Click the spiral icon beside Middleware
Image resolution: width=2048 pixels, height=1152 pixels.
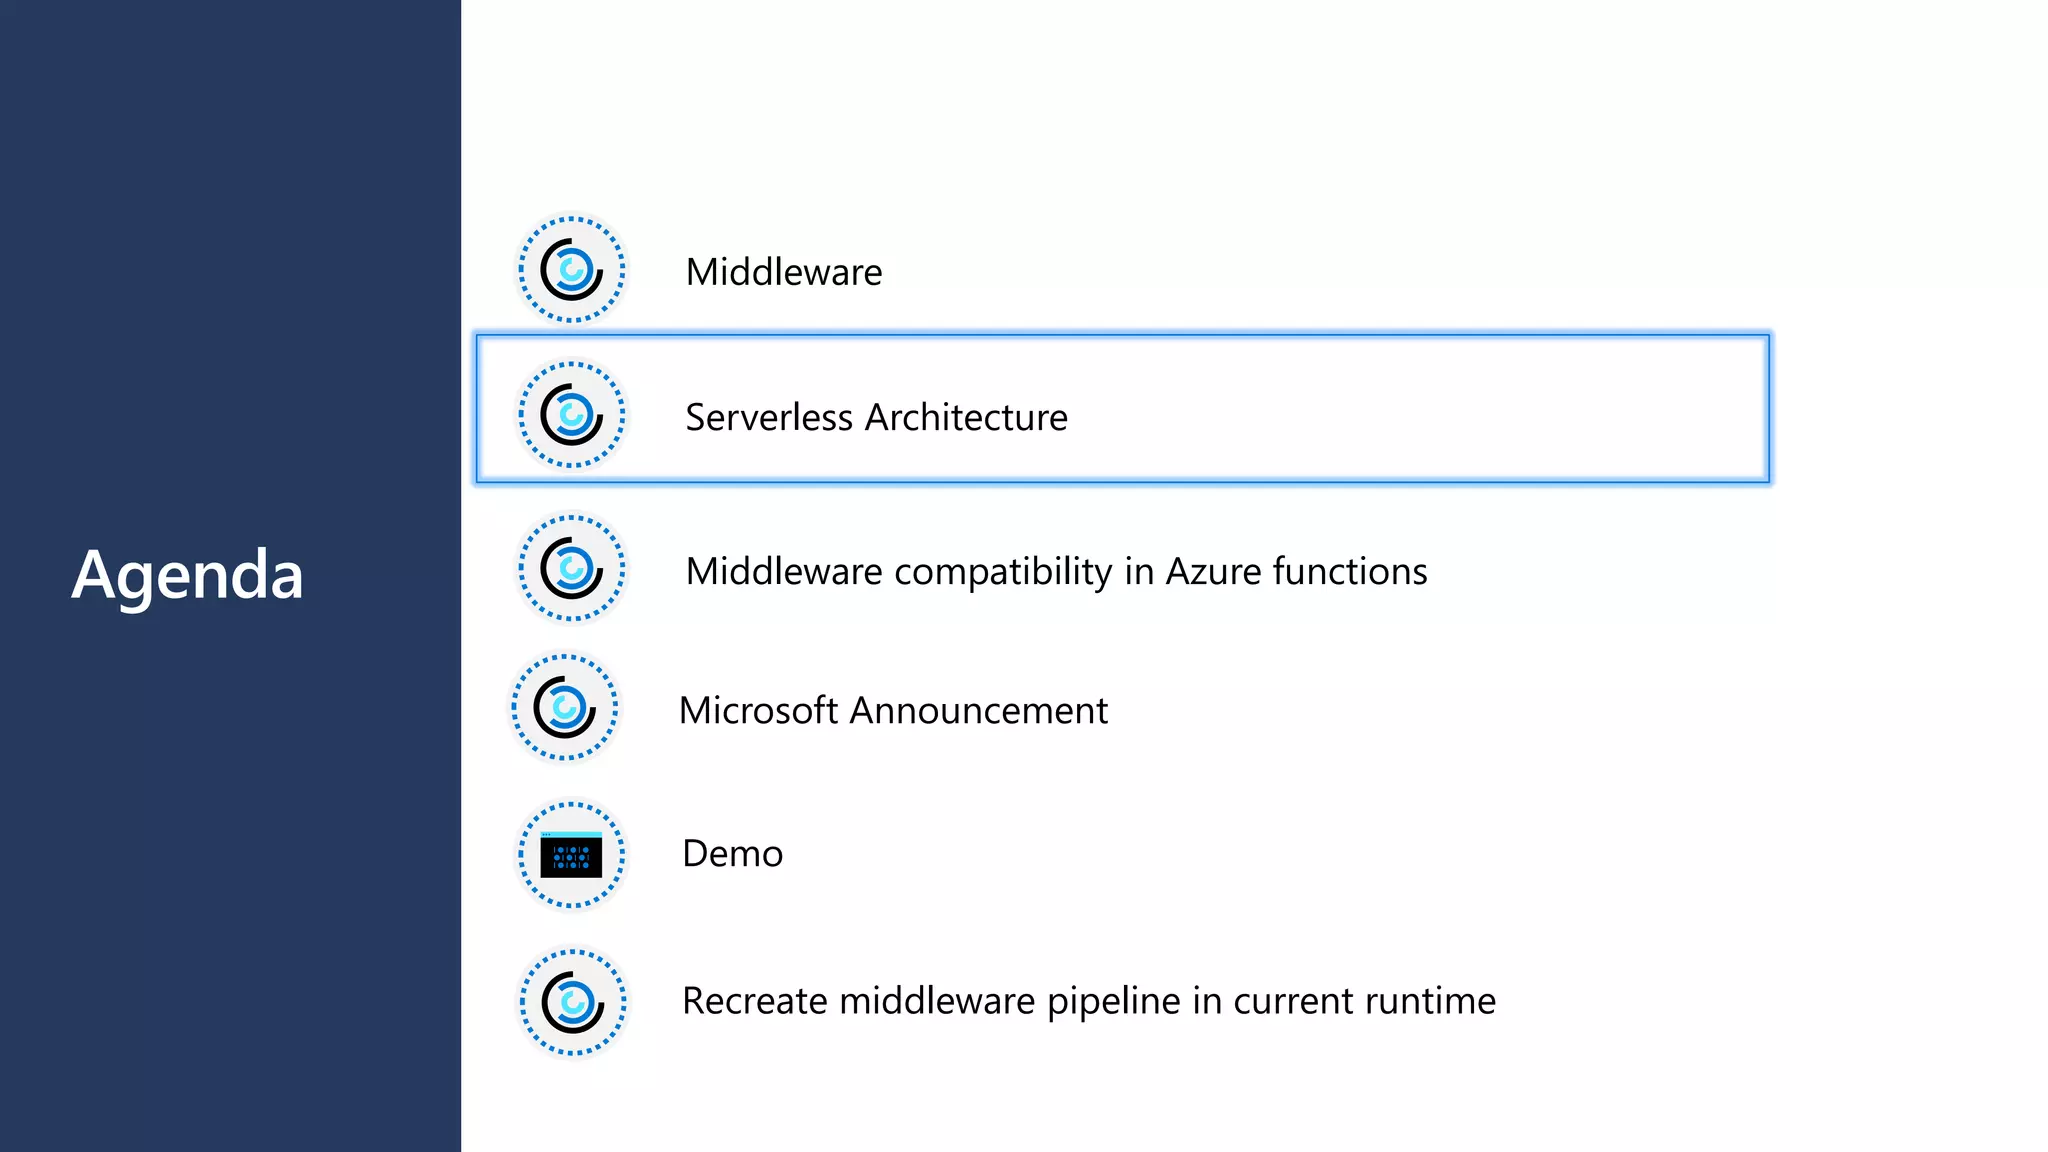[x=571, y=270]
